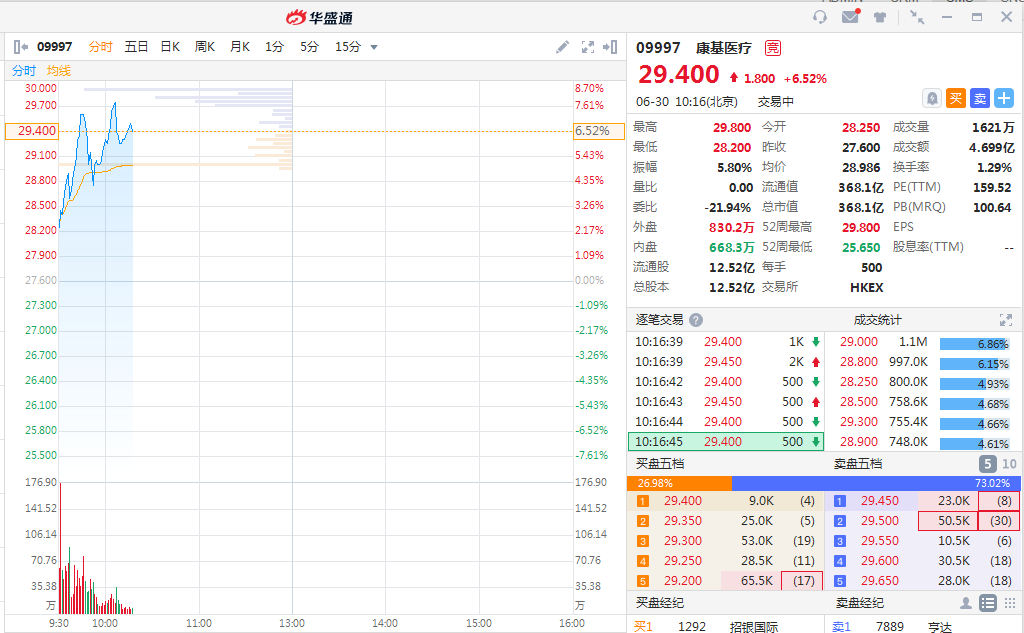Add stock to watchlist with plus icon
This screenshot has height=633, width=1024.
coord(1004,98)
